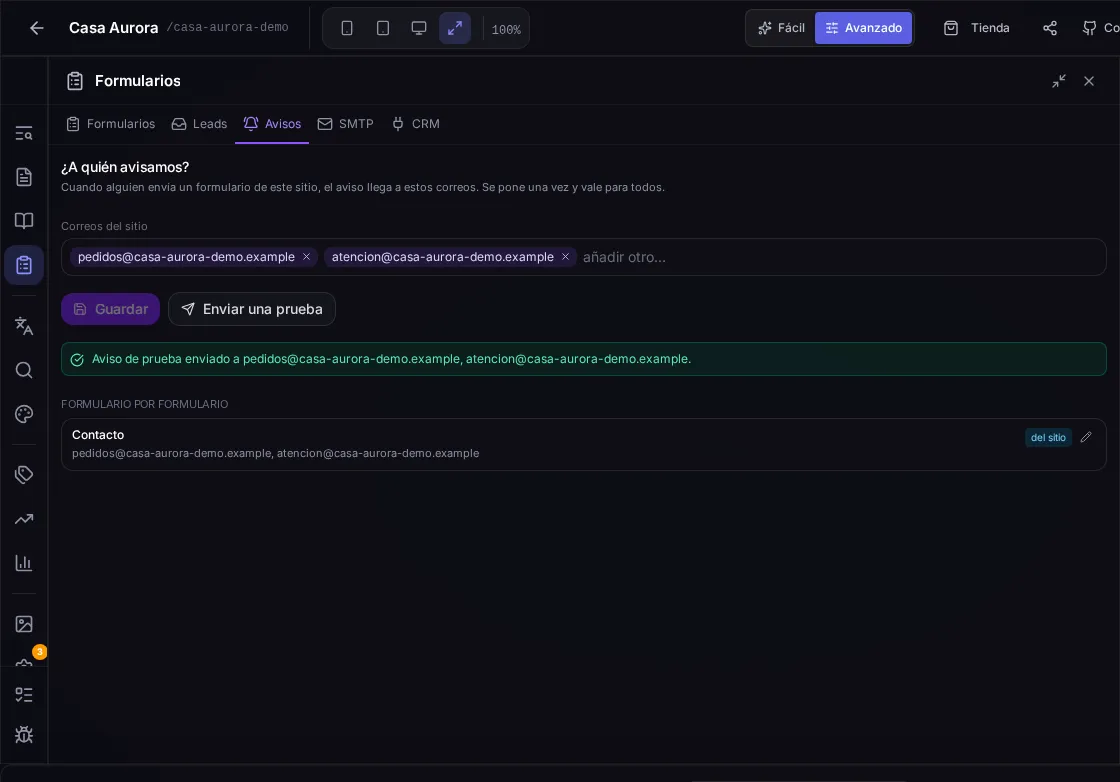Collapse the Formularios panel with minimize arrows
Screen dimensions: 1120x782
coord(1059,81)
